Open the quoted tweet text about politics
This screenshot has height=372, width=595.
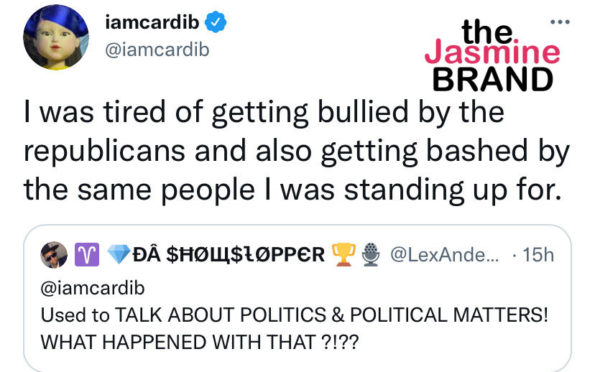pos(294,328)
